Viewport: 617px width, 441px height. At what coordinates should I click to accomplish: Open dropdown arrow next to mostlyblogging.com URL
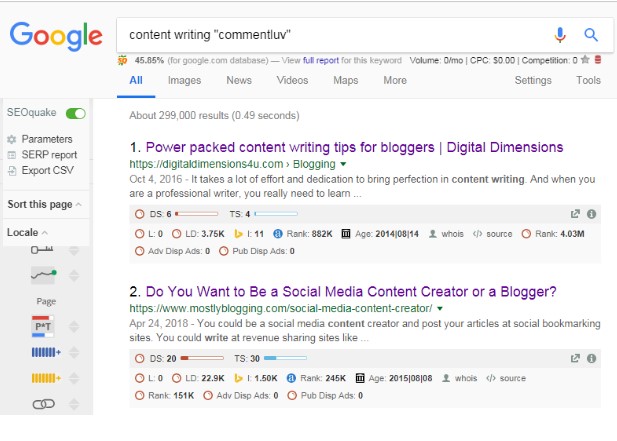tap(440, 309)
